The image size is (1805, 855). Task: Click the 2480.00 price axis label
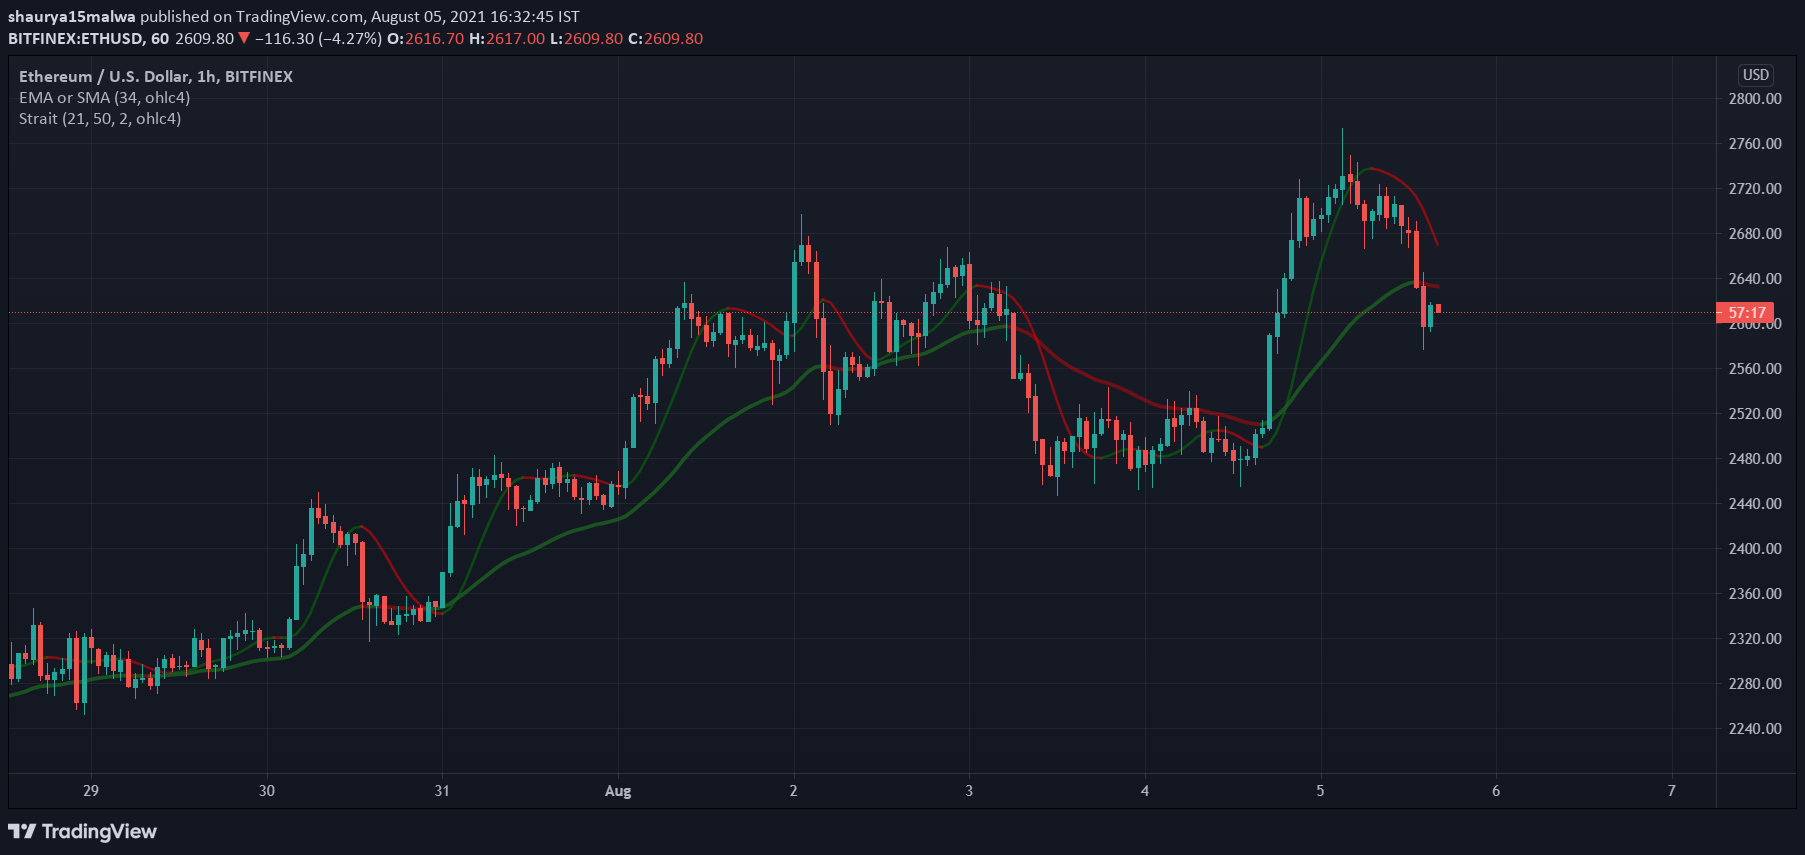pyautogui.click(x=1755, y=458)
